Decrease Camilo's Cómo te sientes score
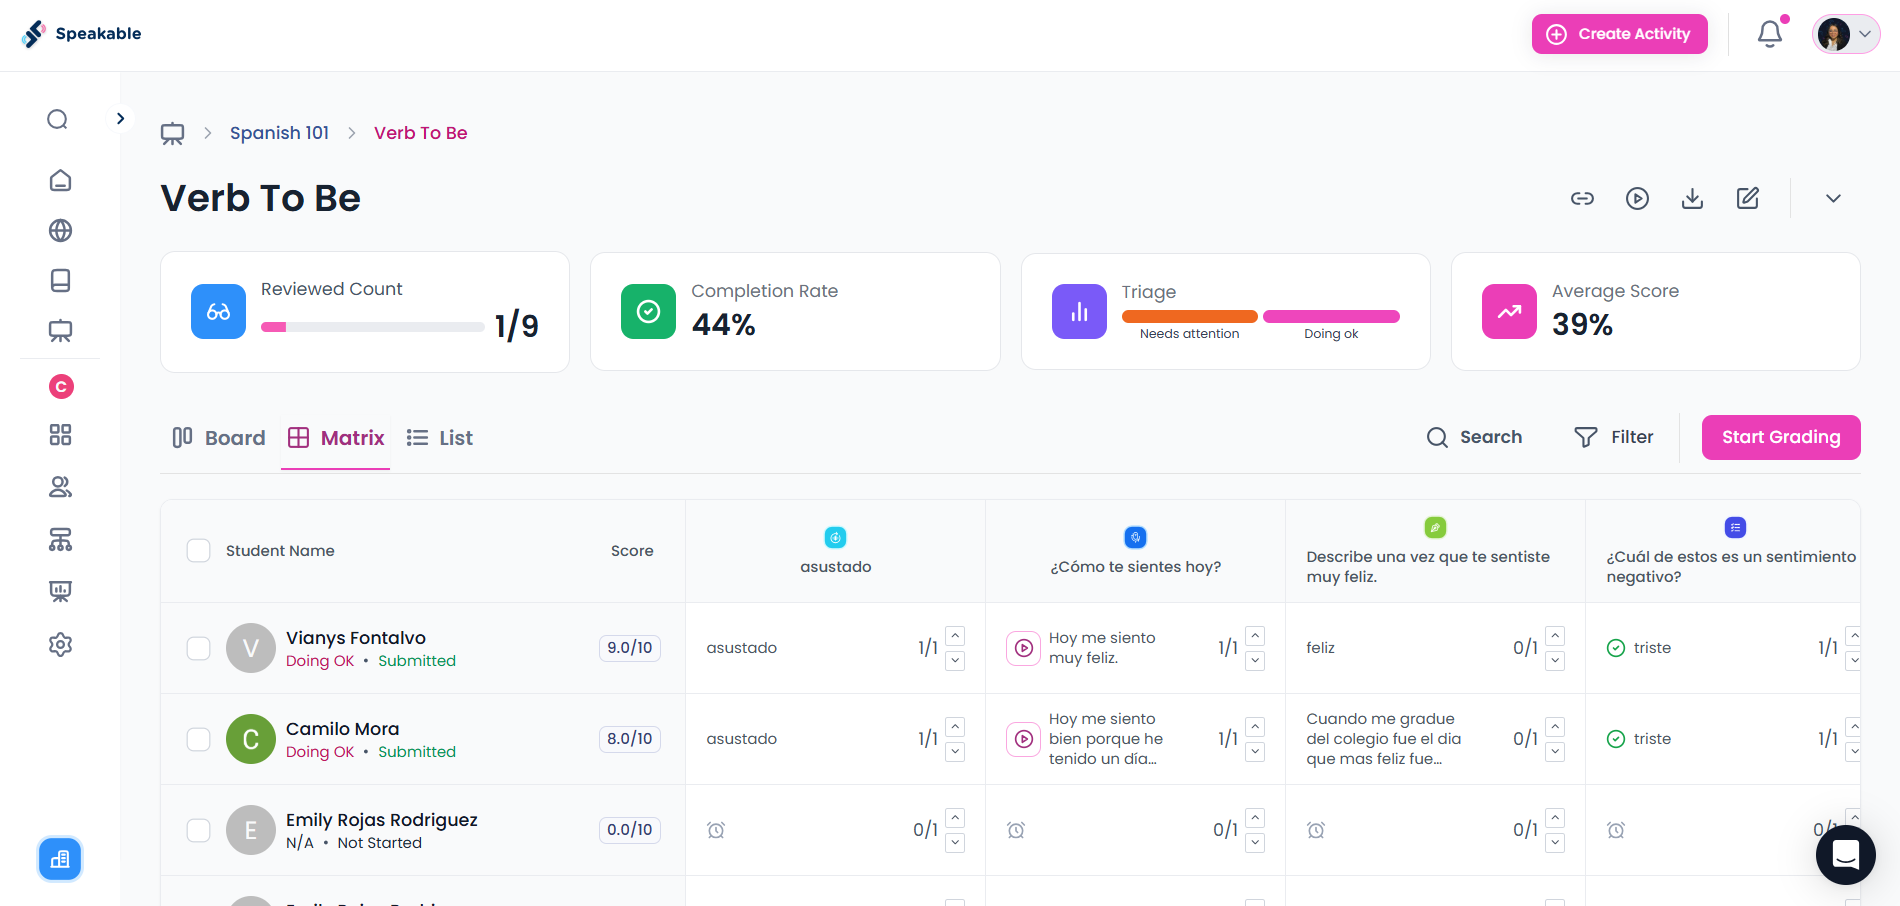The height and width of the screenshot is (906, 1900). coord(1255,751)
